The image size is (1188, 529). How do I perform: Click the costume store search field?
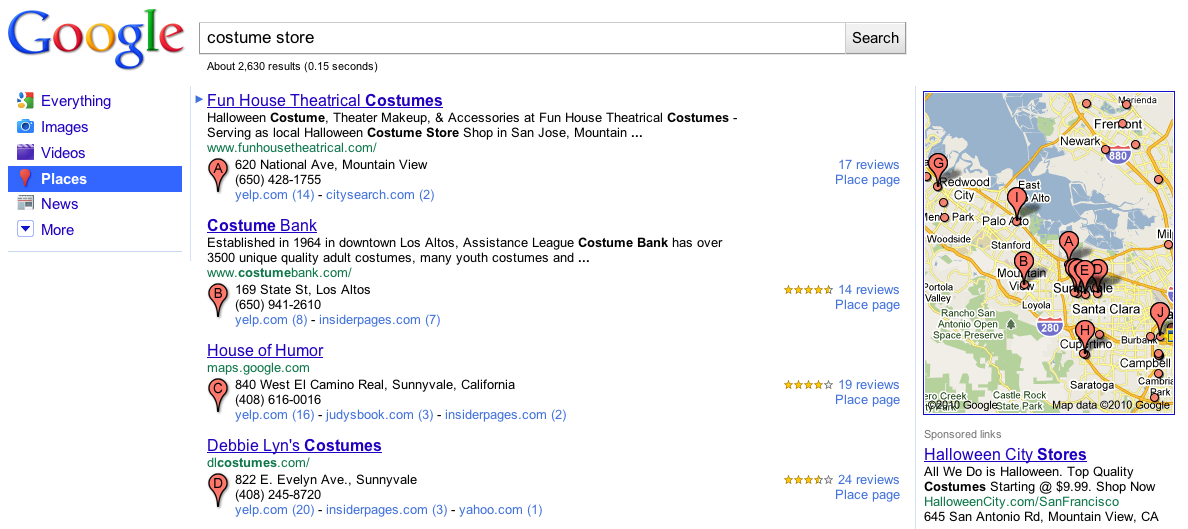(522, 38)
